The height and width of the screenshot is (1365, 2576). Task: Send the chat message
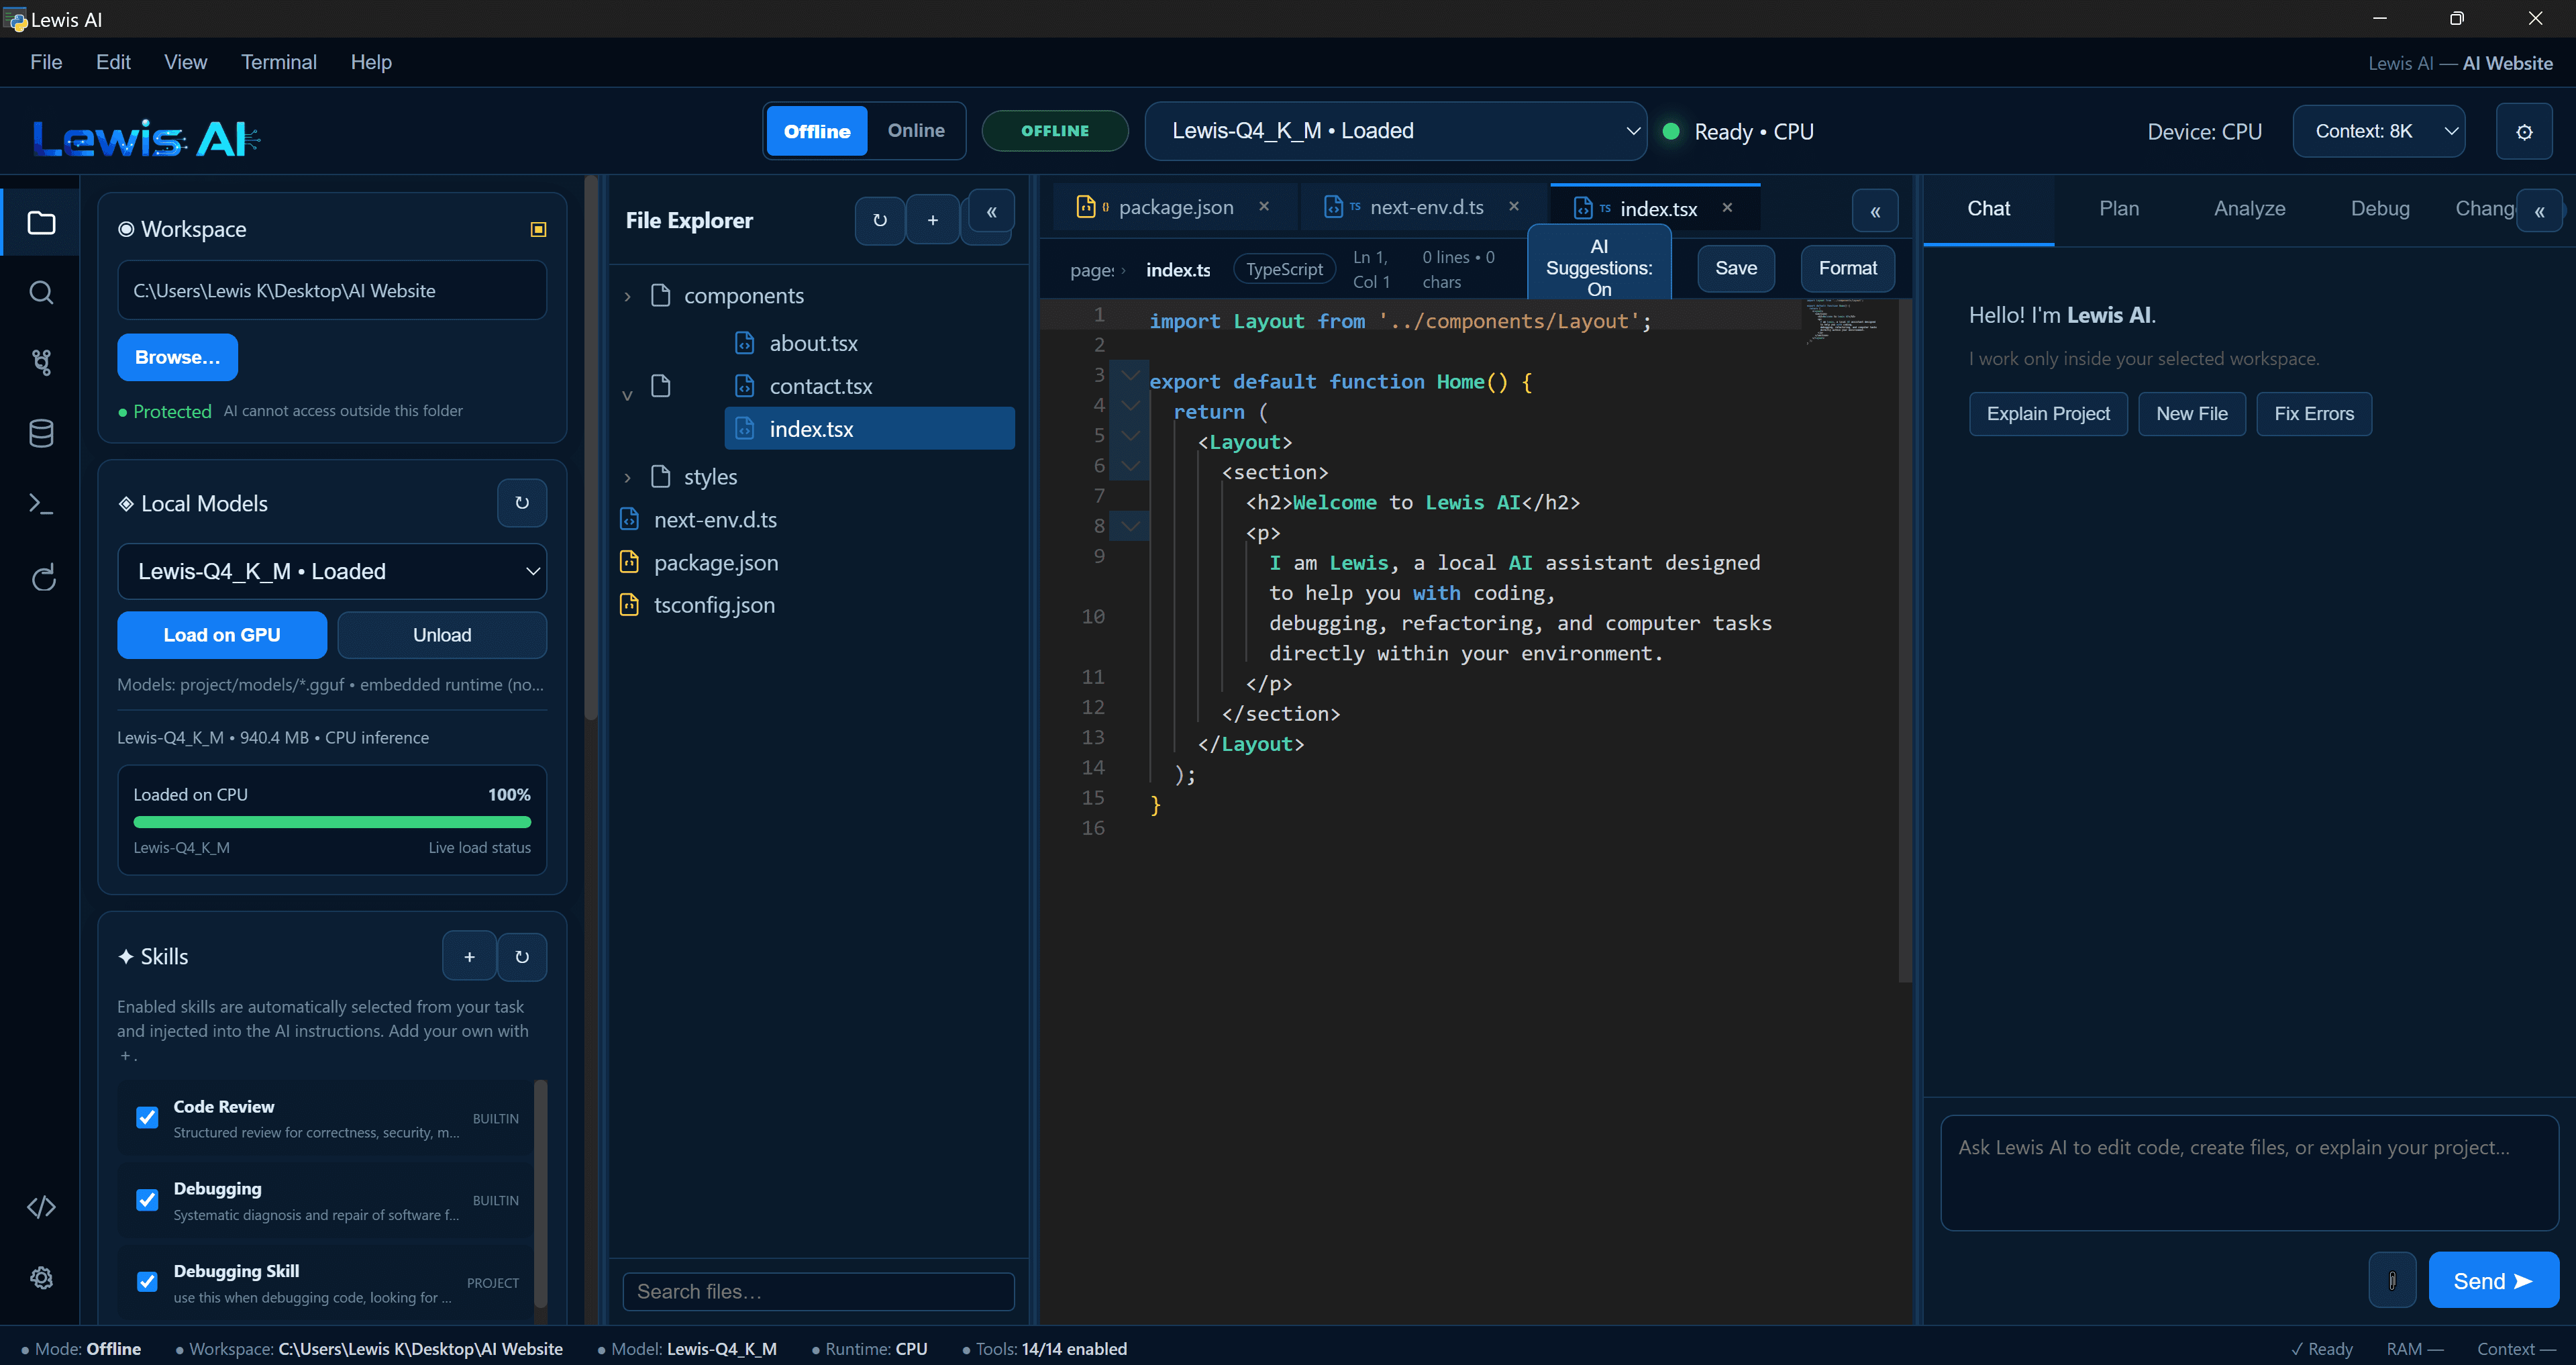point(2493,1280)
